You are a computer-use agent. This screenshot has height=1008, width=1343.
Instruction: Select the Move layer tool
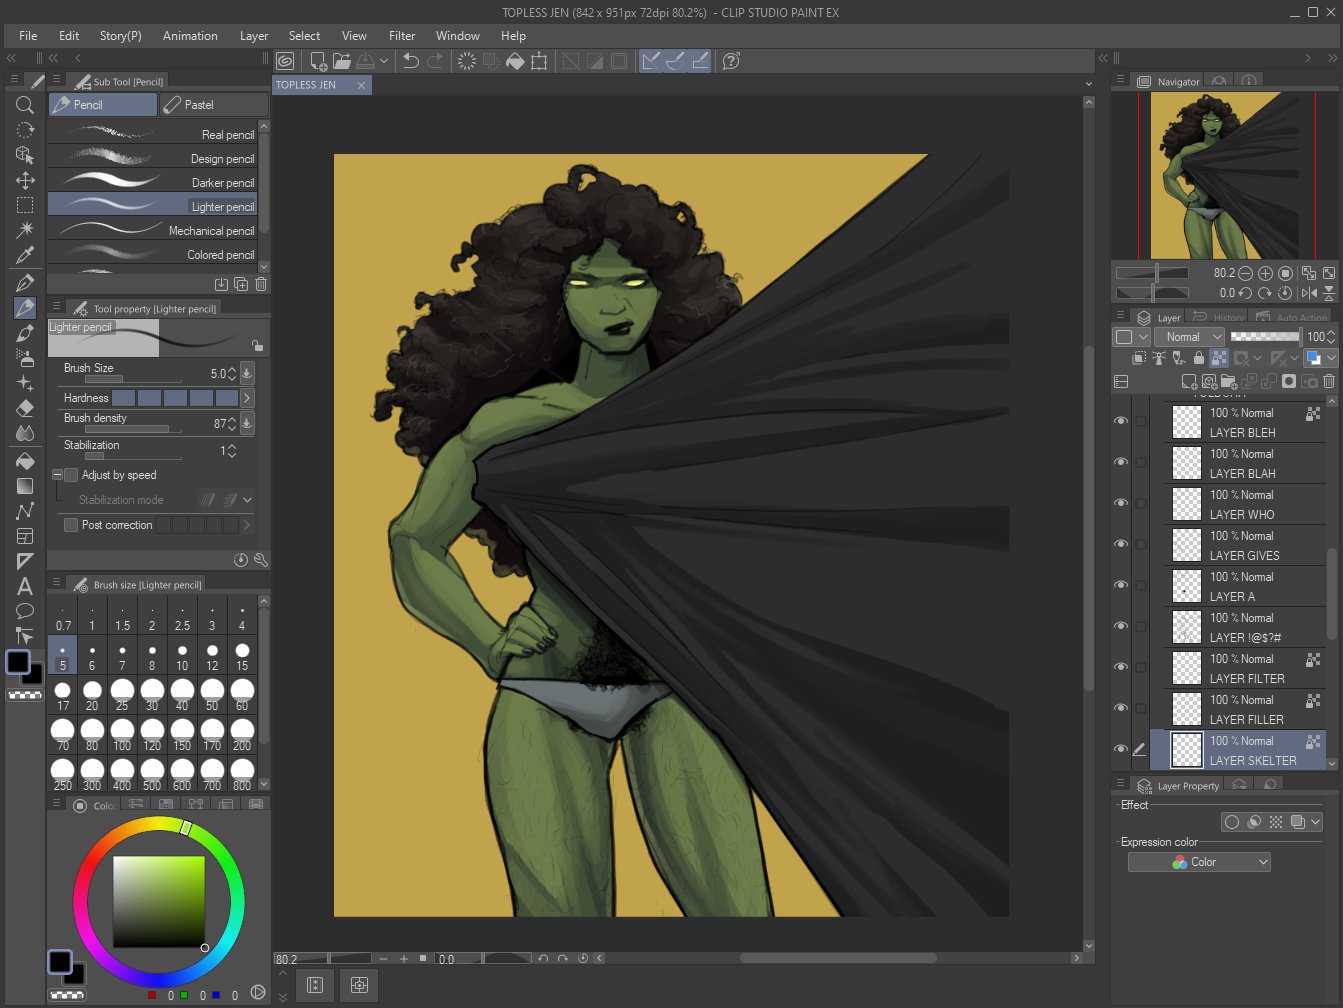(25, 180)
